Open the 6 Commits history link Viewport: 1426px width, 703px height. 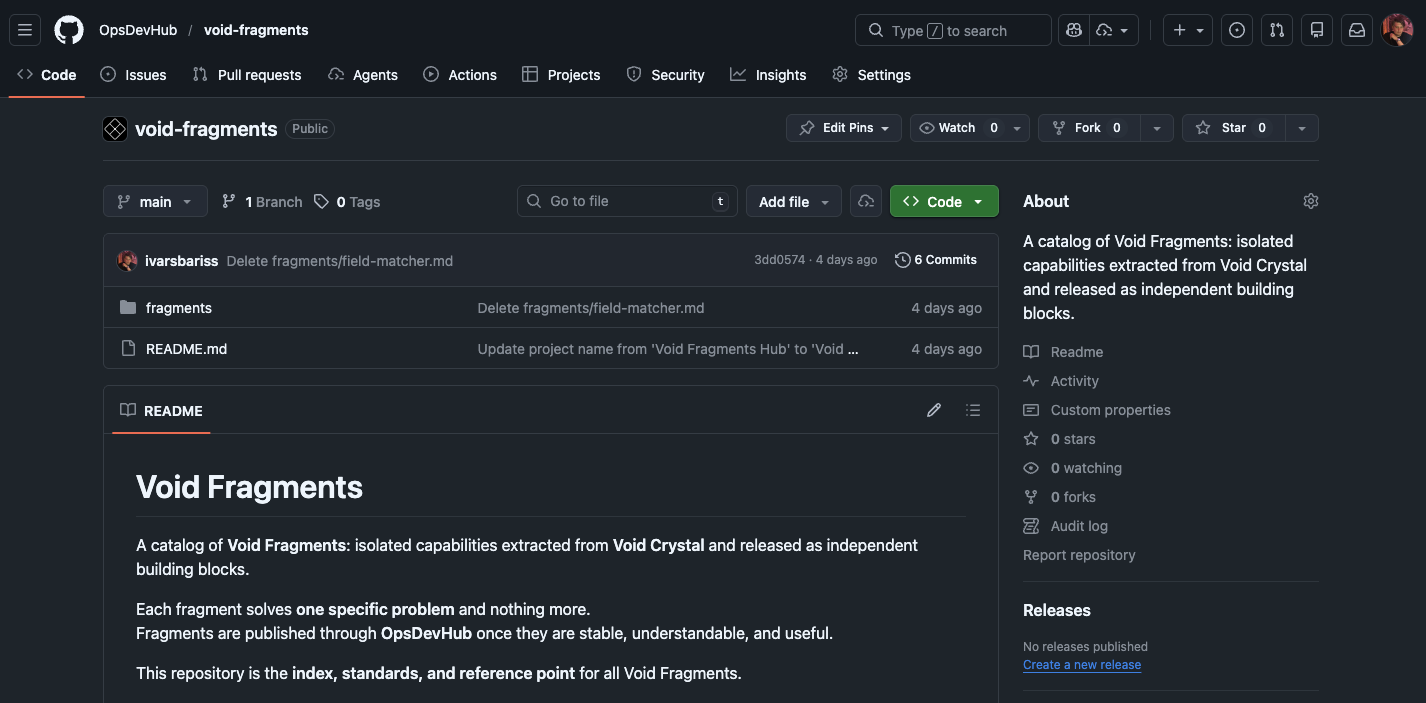click(936, 260)
